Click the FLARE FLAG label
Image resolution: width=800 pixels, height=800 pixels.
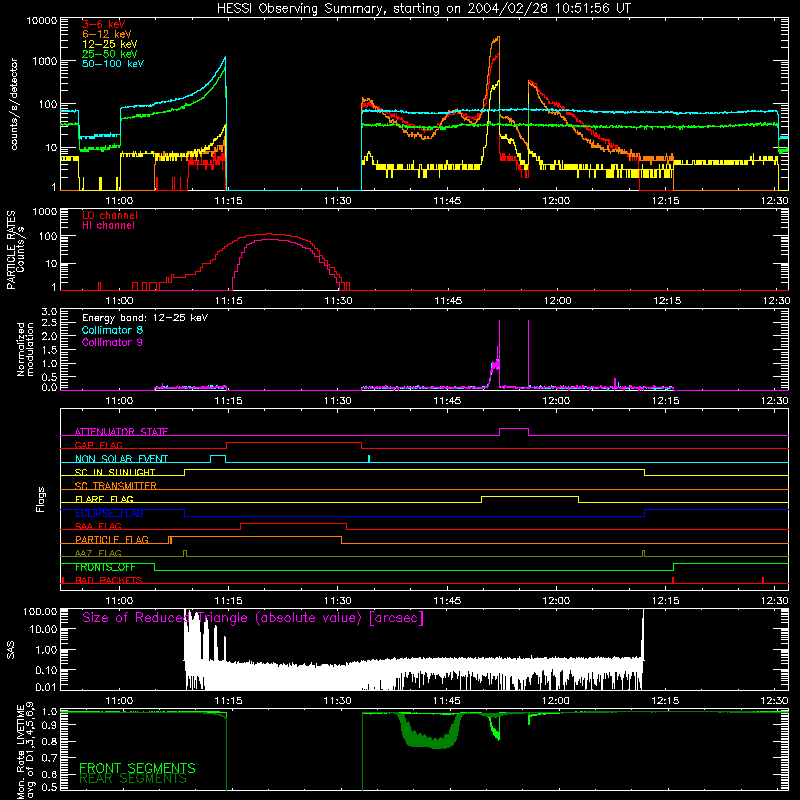tap(104, 499)
